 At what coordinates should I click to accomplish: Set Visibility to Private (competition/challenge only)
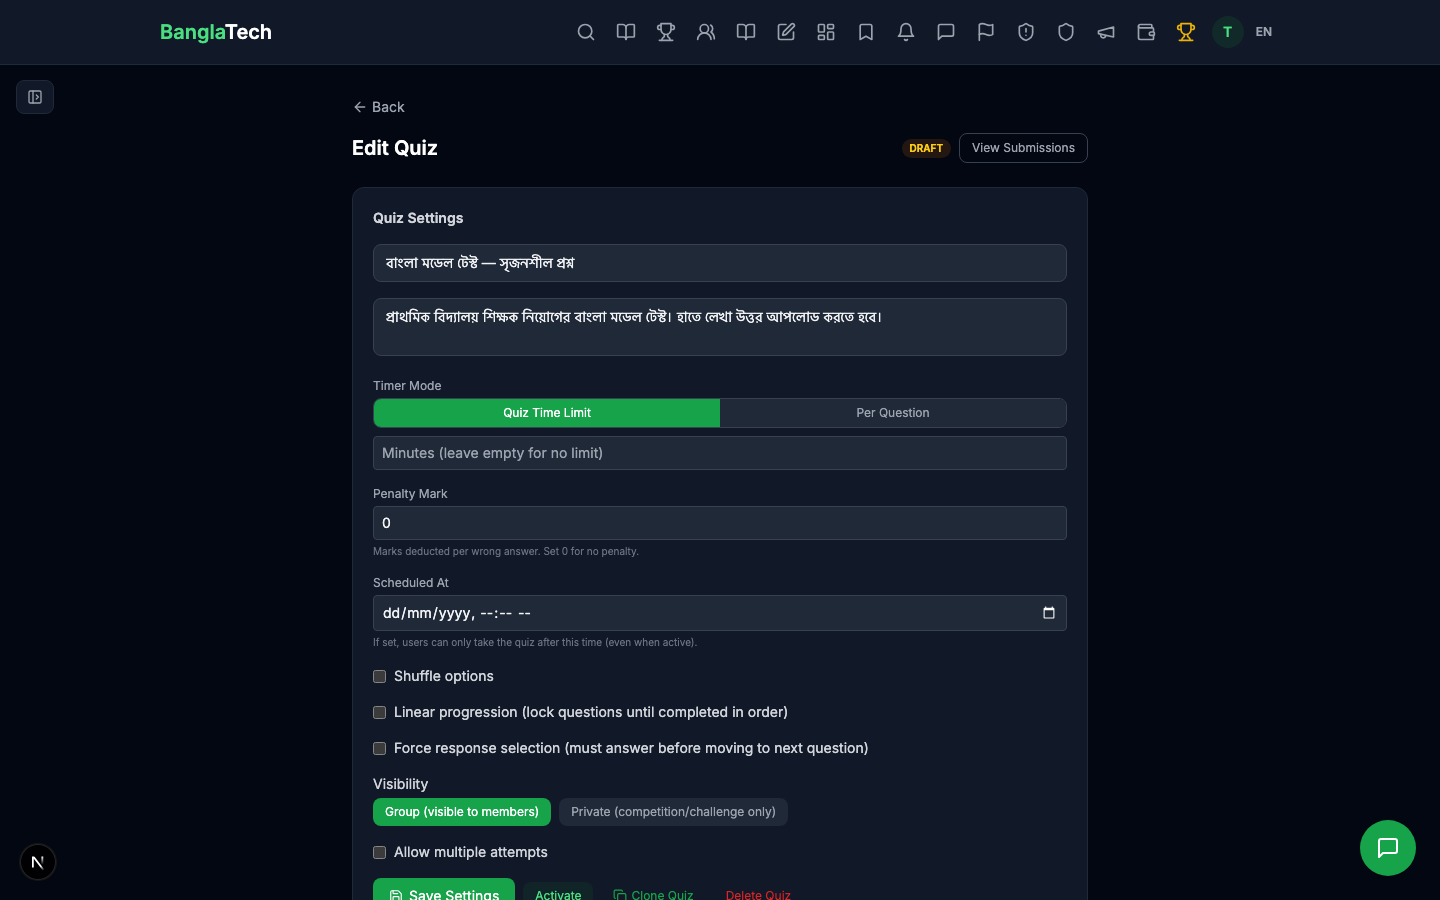pos(673,812)
